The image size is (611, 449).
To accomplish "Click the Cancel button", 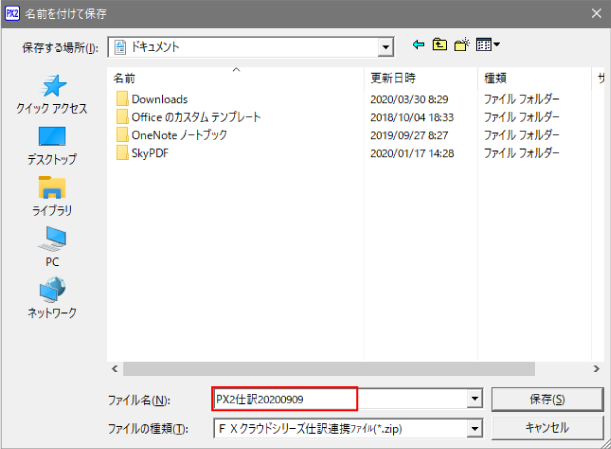I will click(x=547, y=427).
